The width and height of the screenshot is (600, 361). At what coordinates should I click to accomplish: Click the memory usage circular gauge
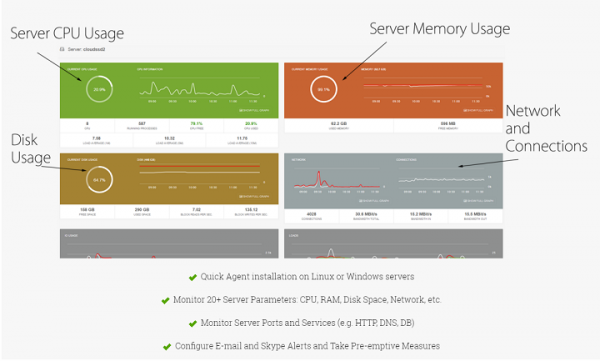[323, 89]
